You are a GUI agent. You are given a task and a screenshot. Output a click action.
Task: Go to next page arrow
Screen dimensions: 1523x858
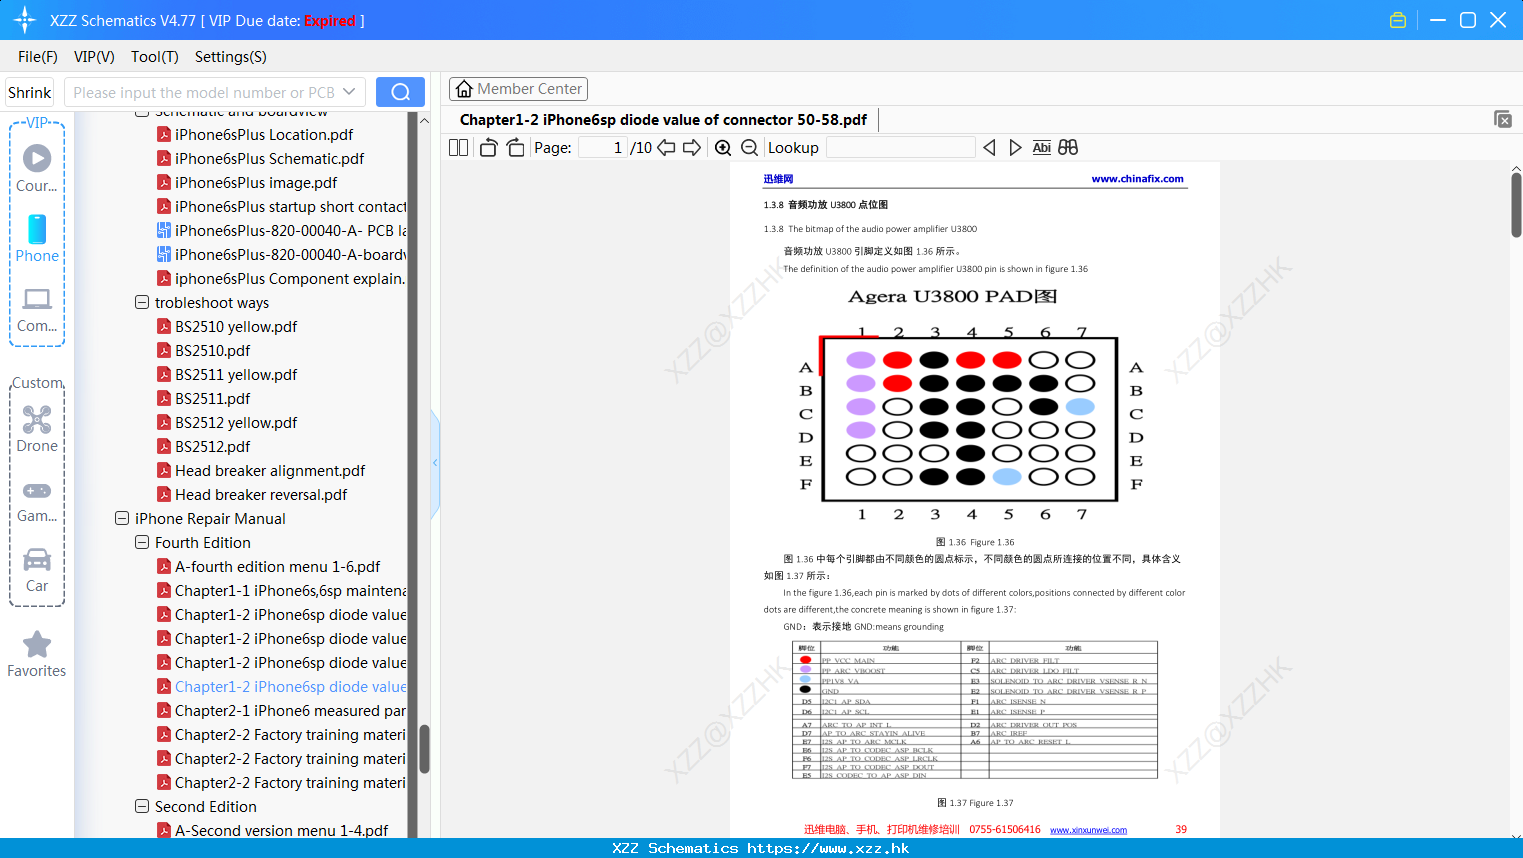(x=692, y=148)
